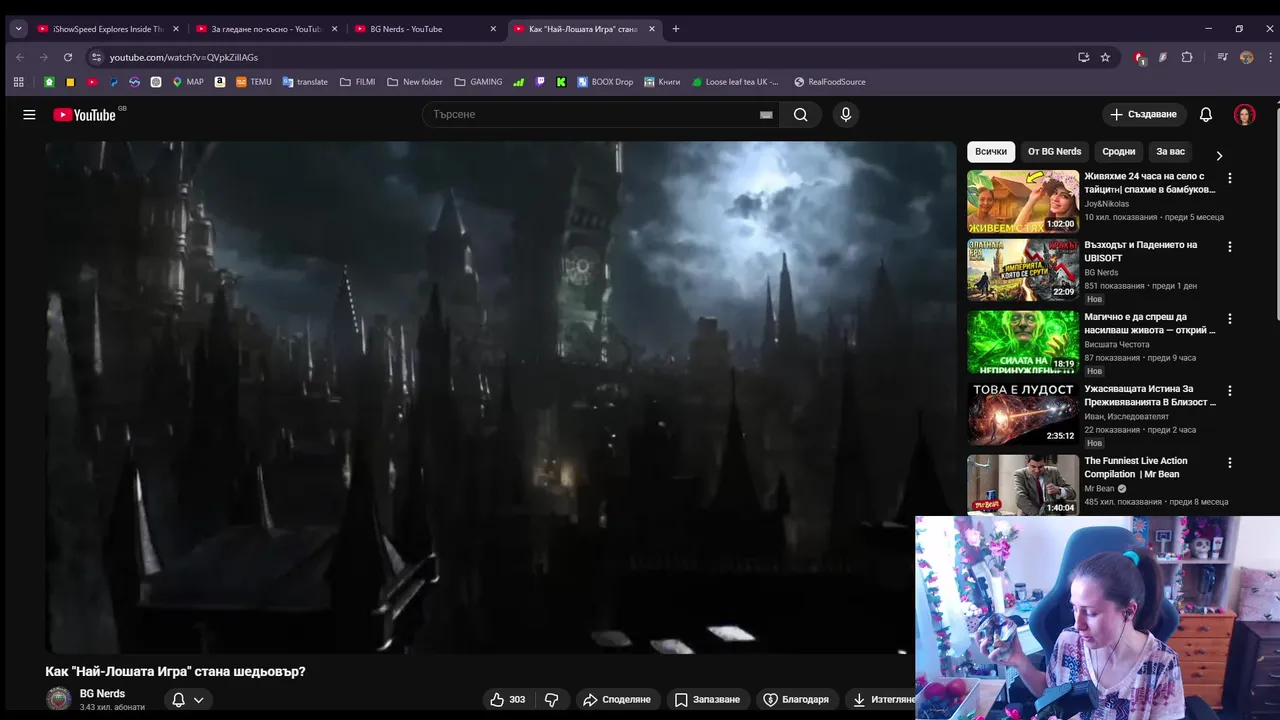Open the RealFoodSource bookmark
This screenshot has width=1280, height=720.
point(829,82)
